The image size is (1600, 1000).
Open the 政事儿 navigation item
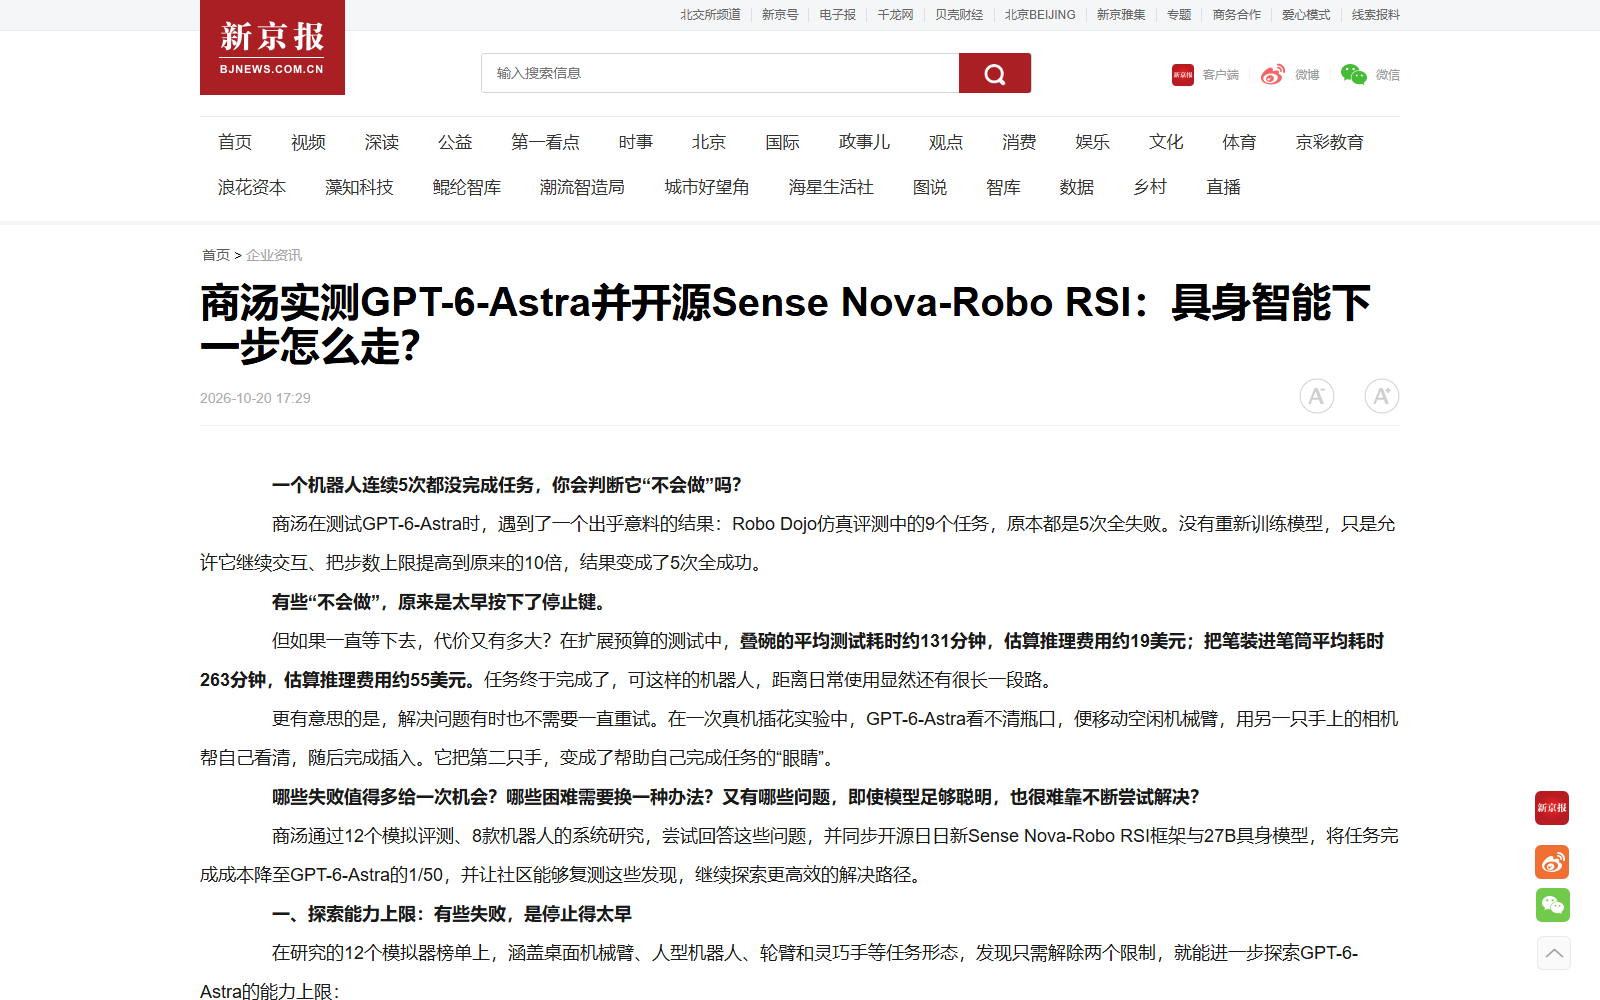pos(864,142)
